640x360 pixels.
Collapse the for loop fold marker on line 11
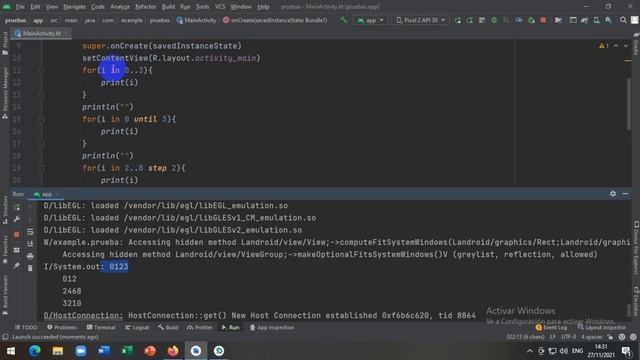pos(42,70)
